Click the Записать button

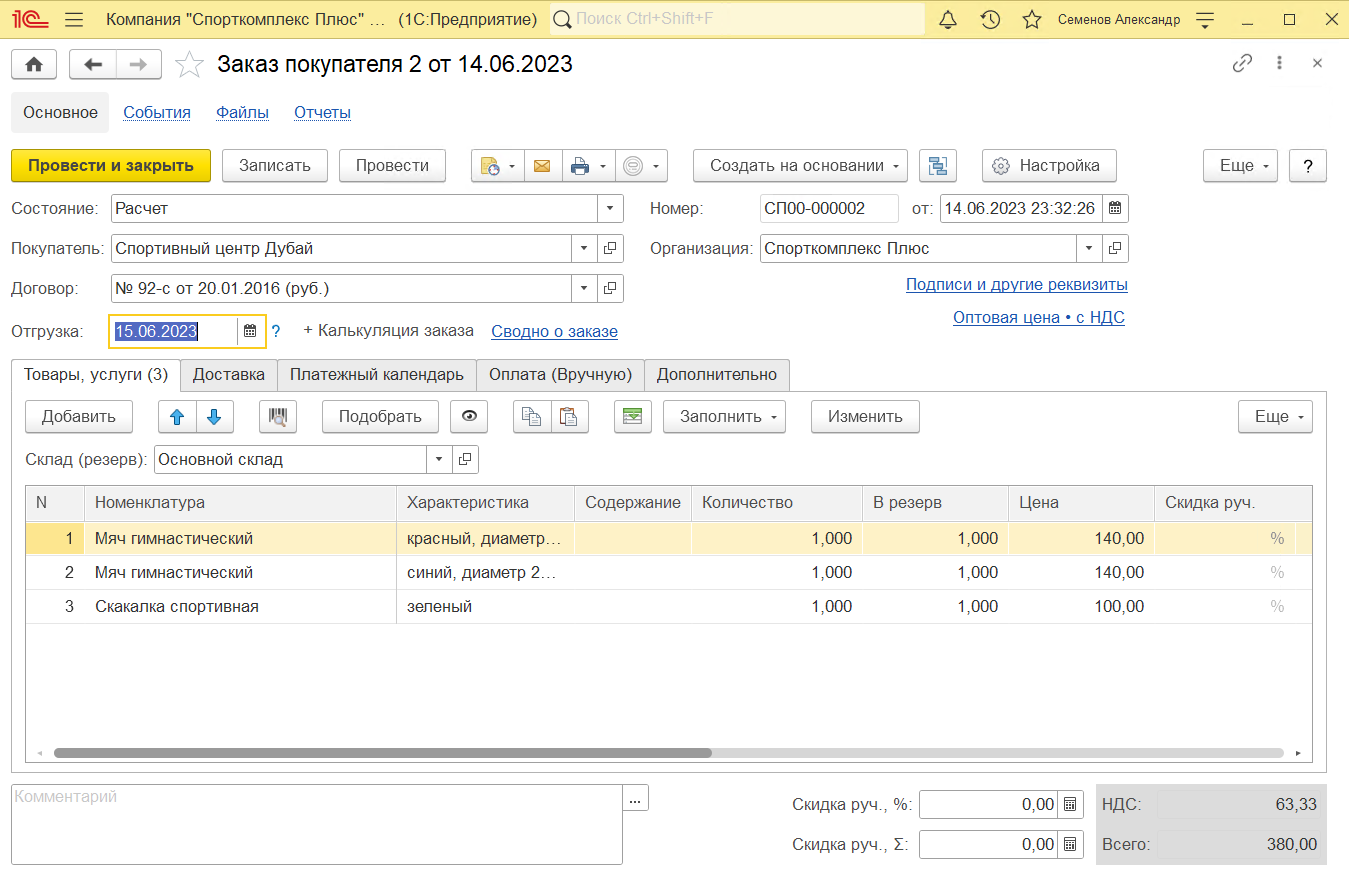click(x=275, y=166)
